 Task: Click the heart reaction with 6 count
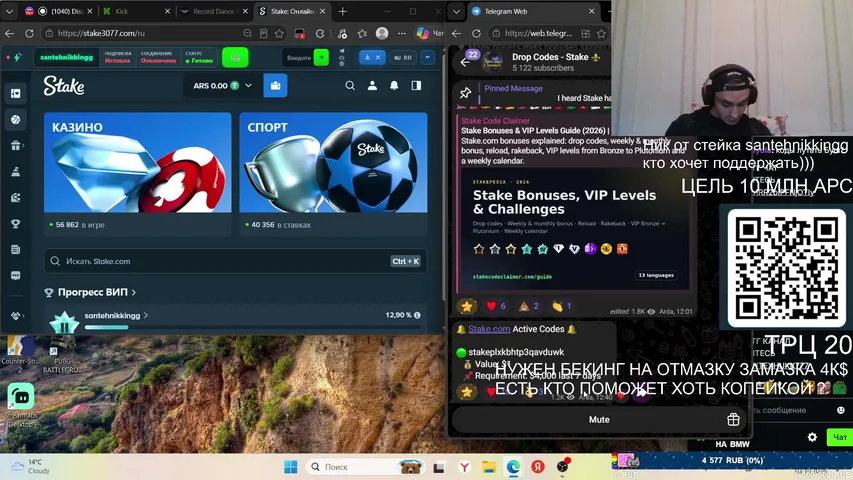[x=496, y=306]
